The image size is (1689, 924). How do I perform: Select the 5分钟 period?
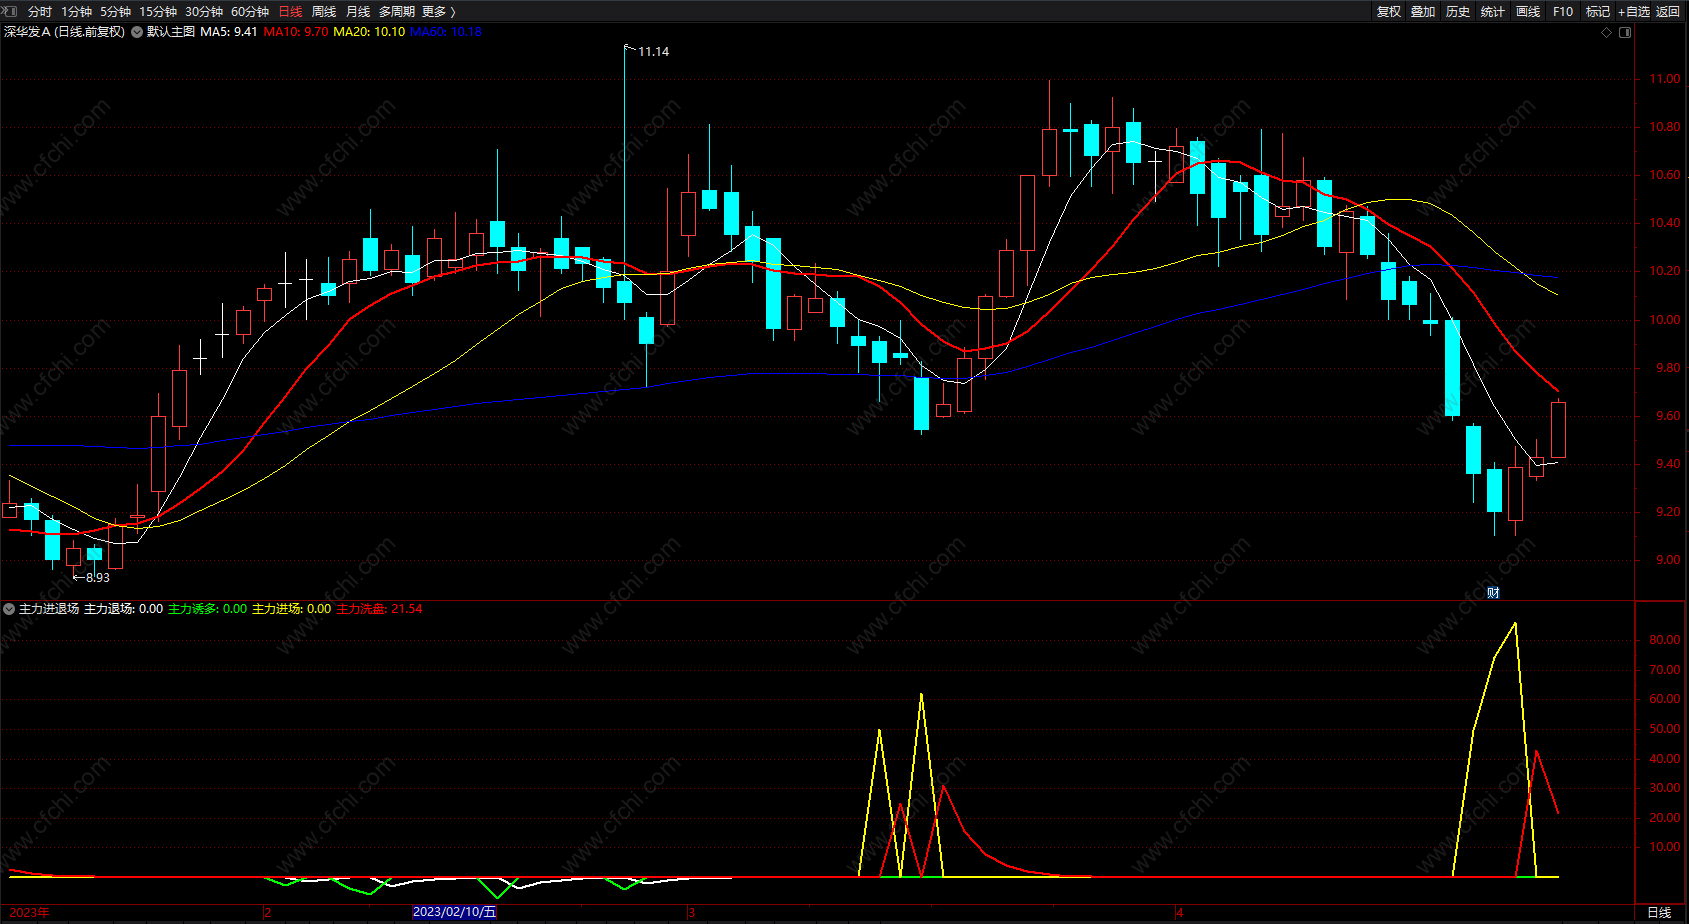[115, 12]
